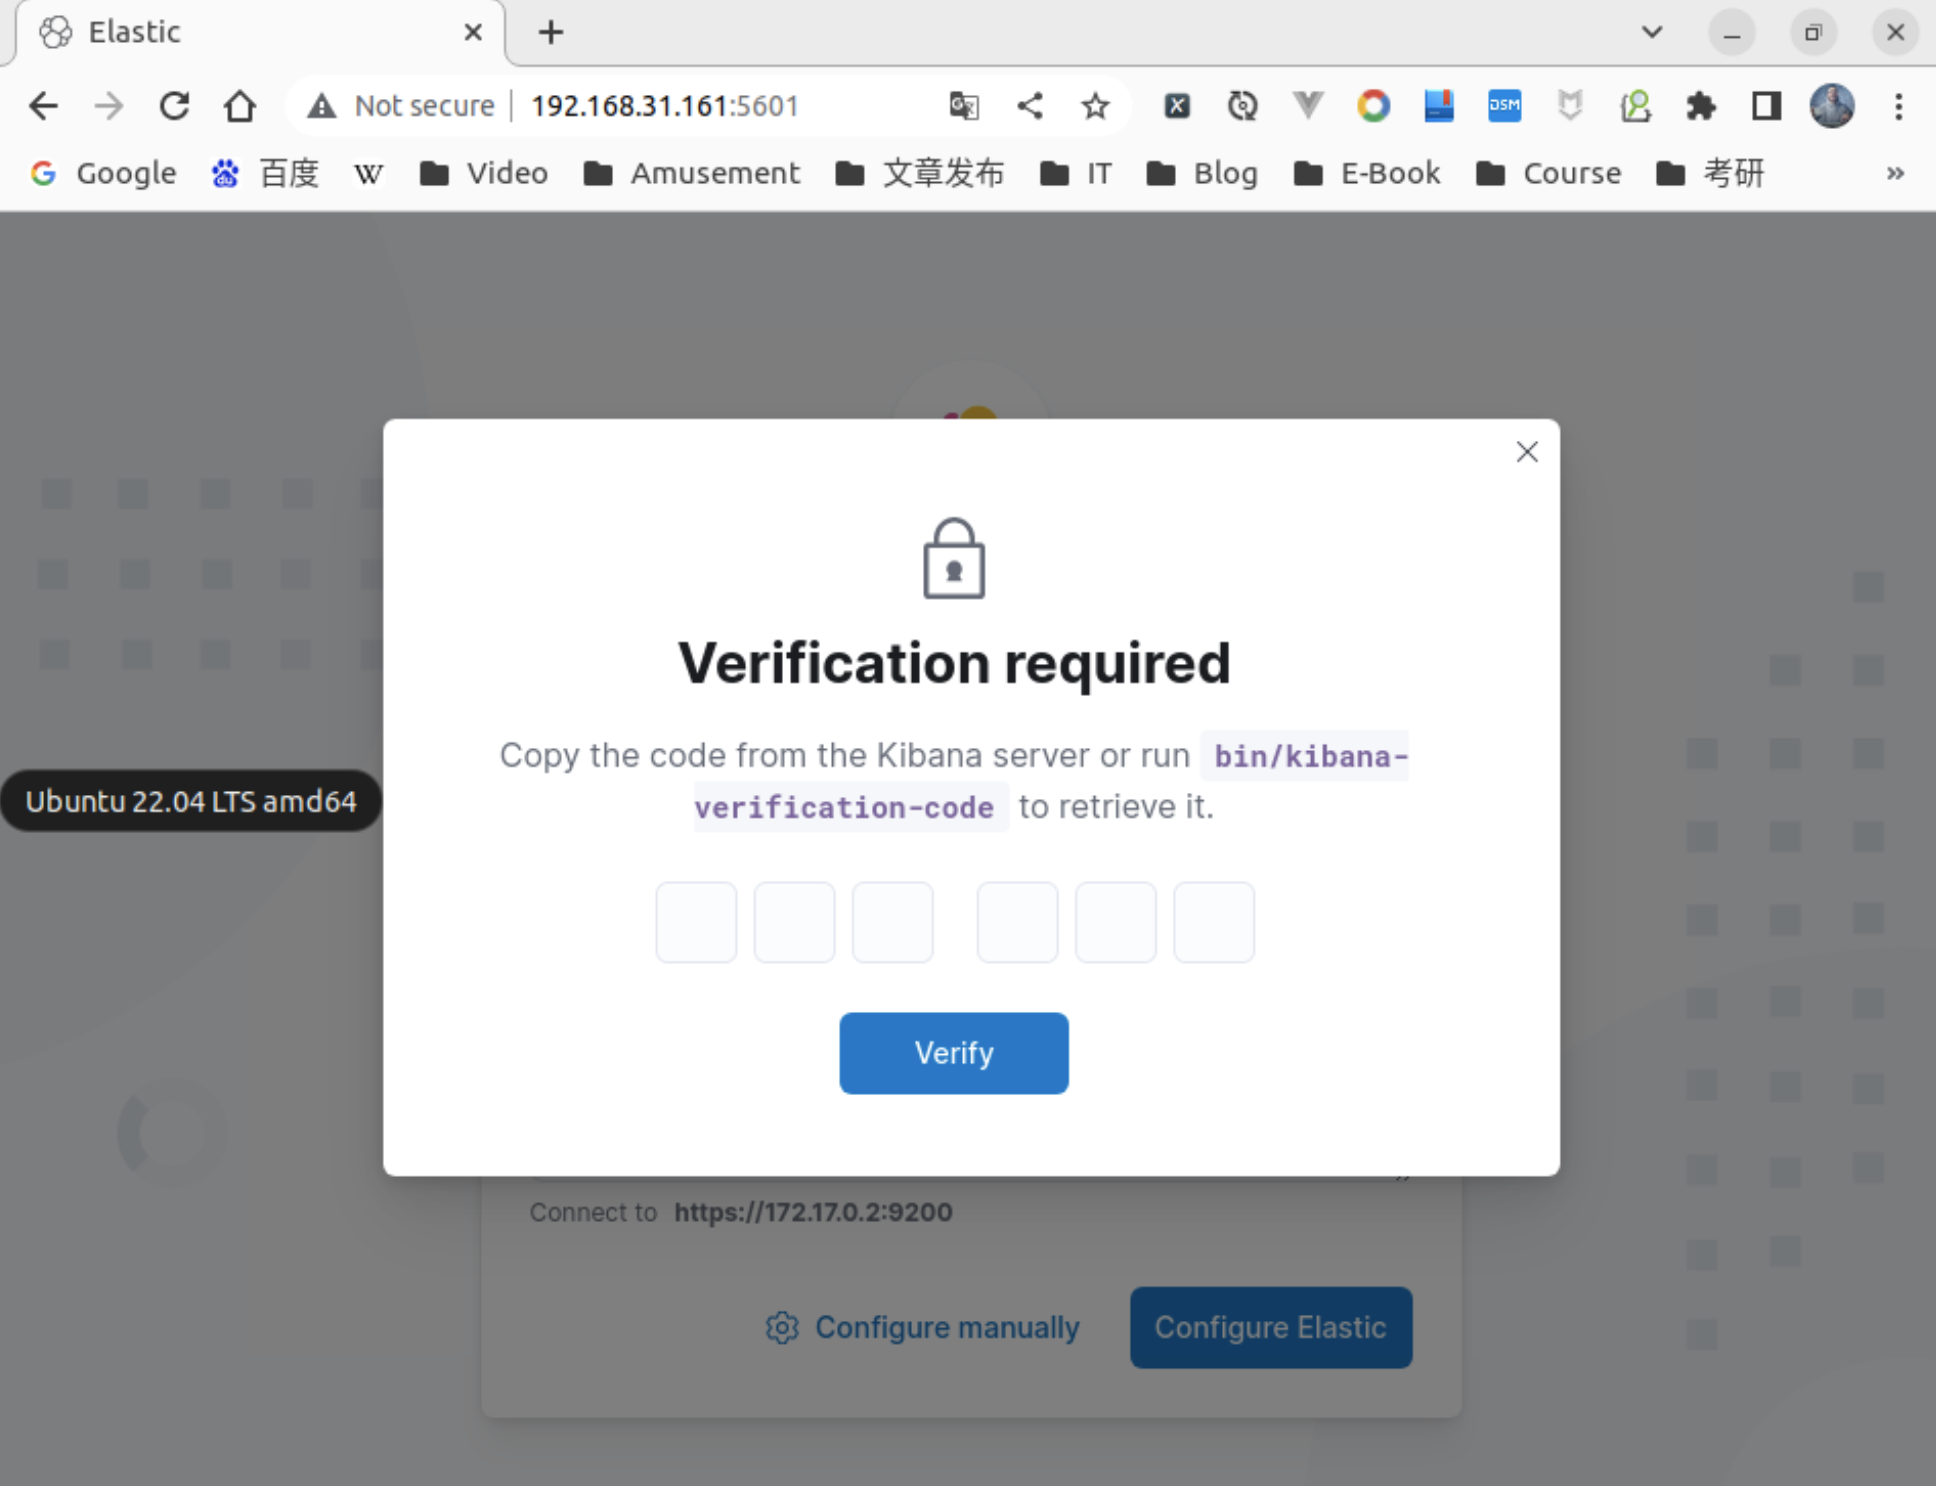Open the Extensions puzzle piece icon
The width and height of the screenshot is (1936, 1486).
point(1700,106)
